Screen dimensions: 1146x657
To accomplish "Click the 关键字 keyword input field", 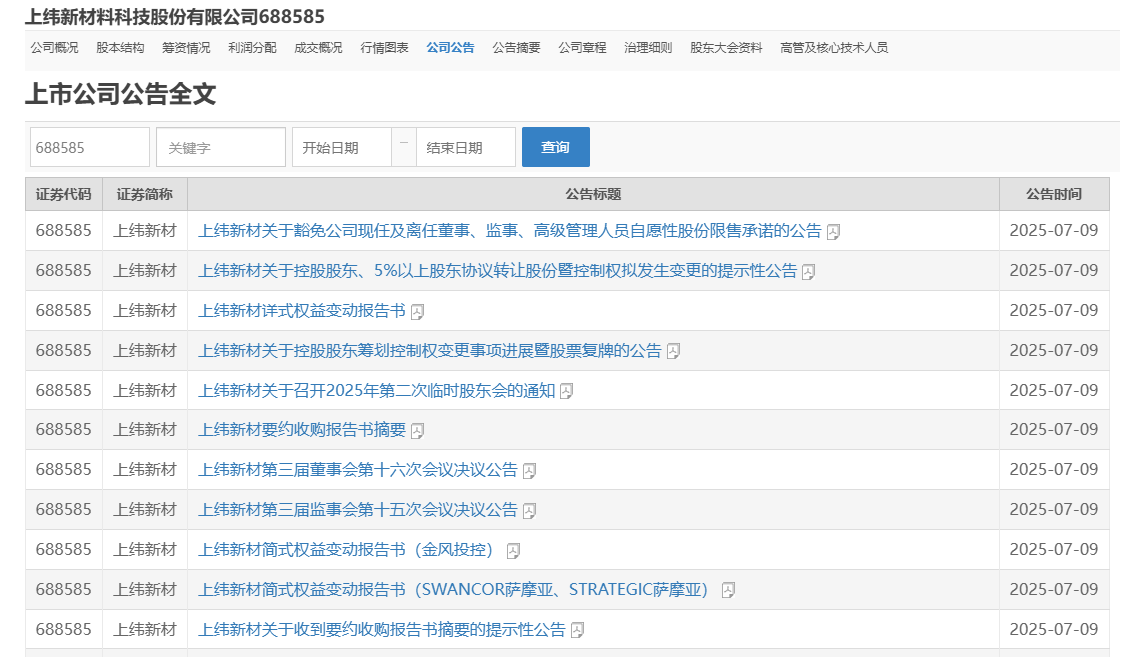I will click(220, 147).
